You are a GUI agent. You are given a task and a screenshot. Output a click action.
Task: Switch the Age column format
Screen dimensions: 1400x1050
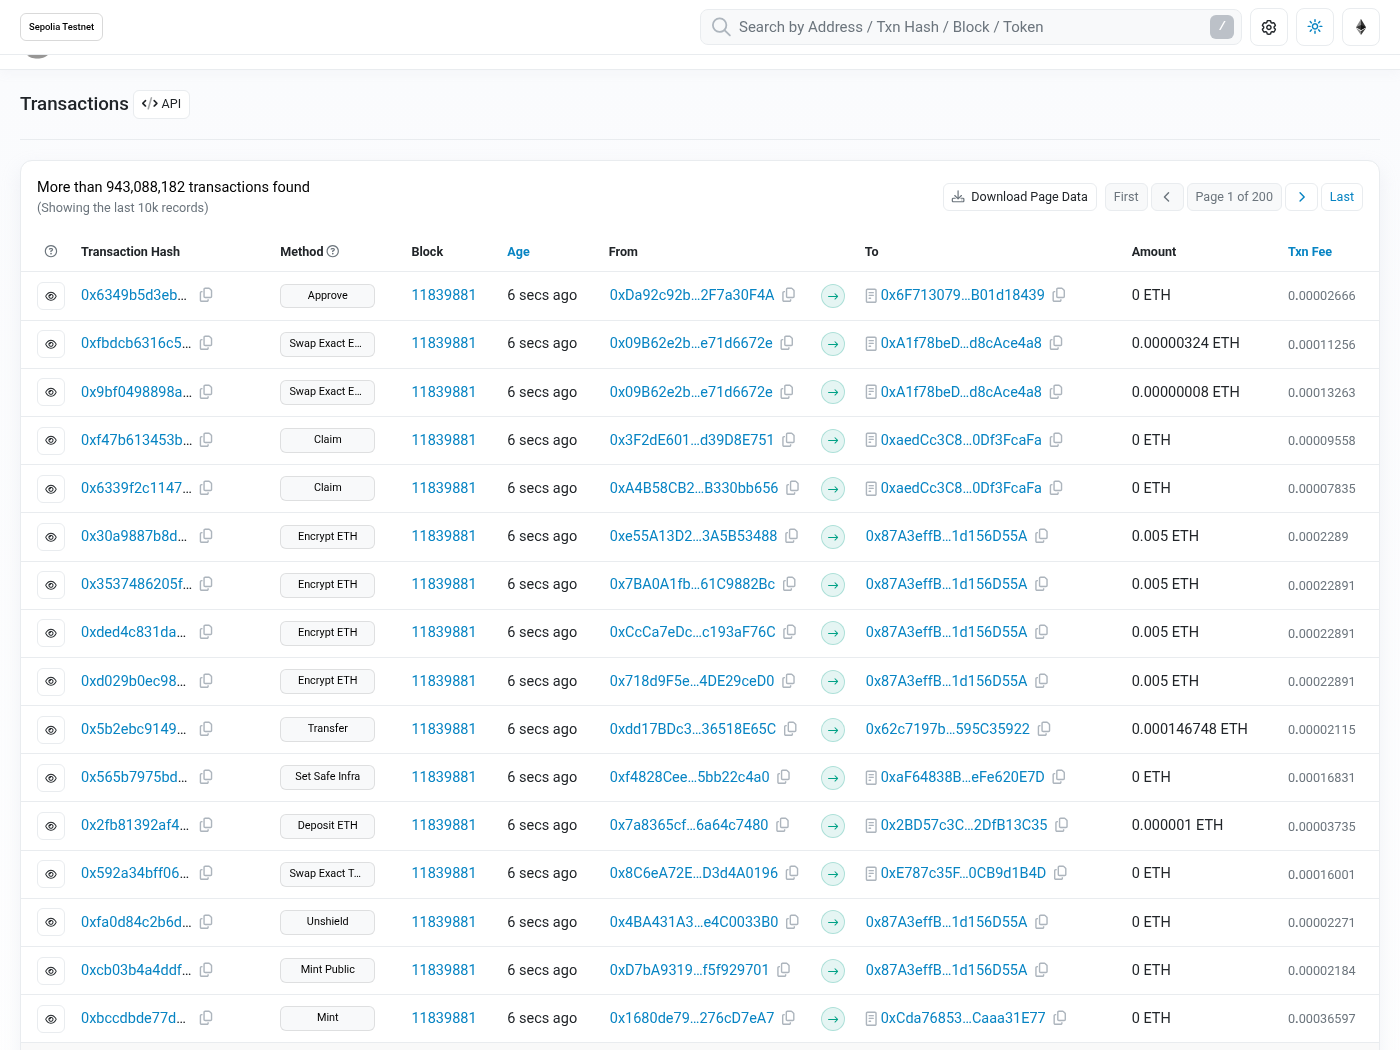click(x=518, y=252)
